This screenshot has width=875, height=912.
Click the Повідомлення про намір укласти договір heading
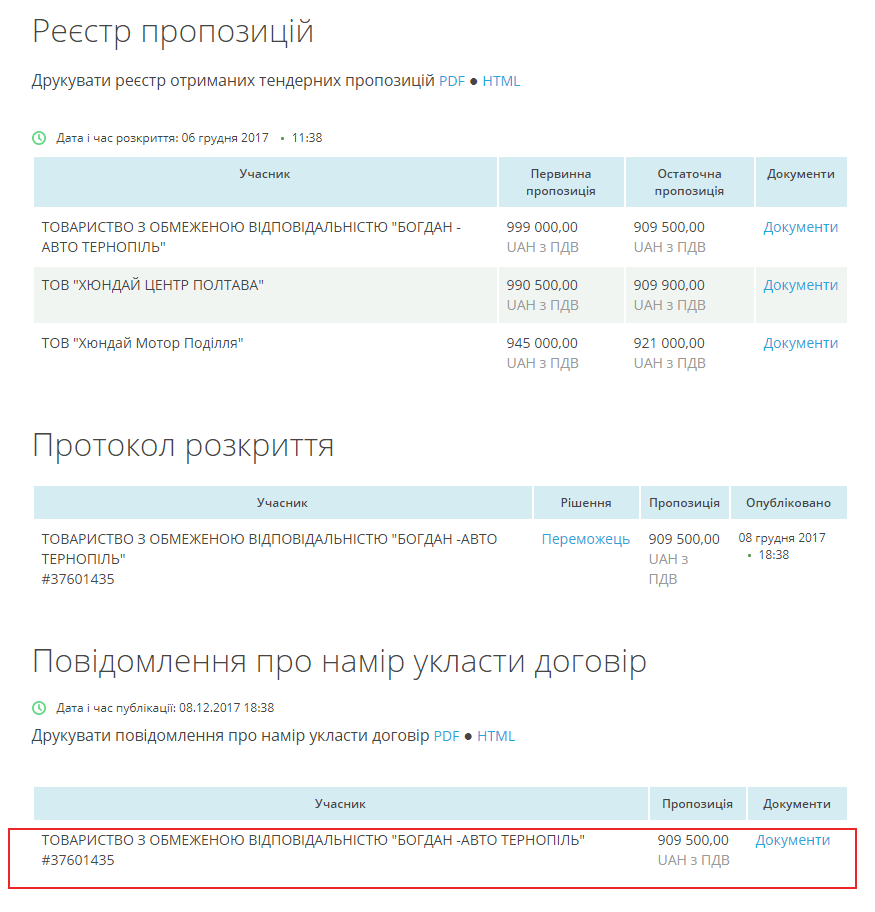coord(340,662)
